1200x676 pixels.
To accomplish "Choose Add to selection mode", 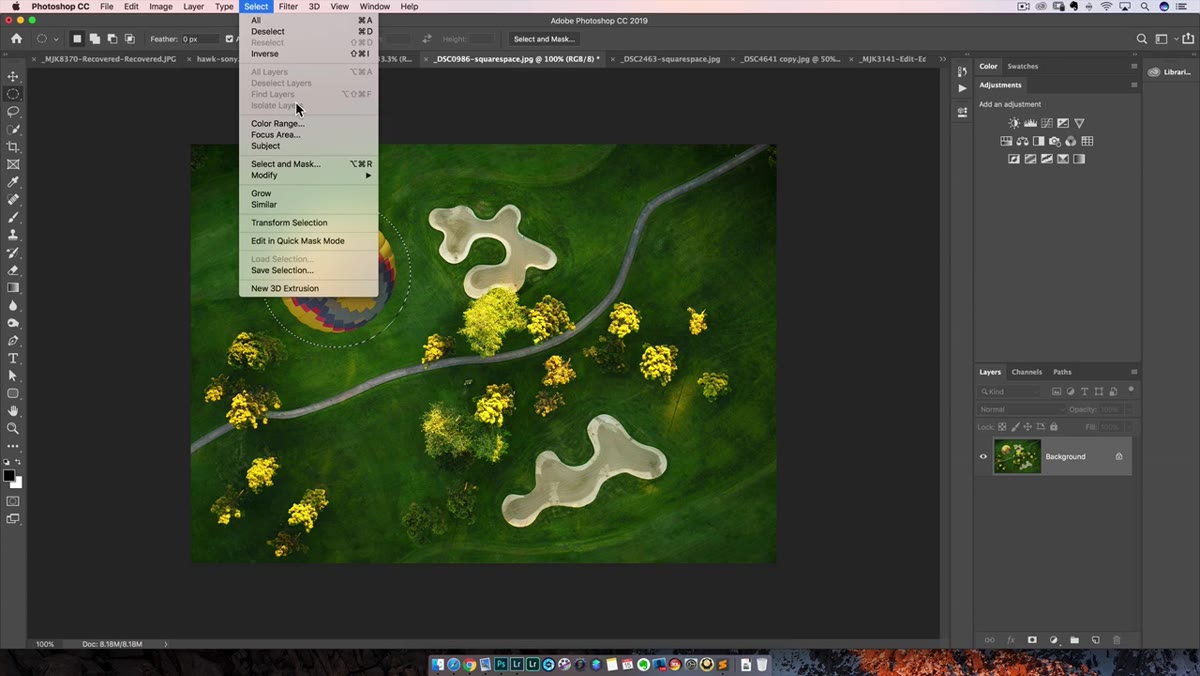I will 94,39.
